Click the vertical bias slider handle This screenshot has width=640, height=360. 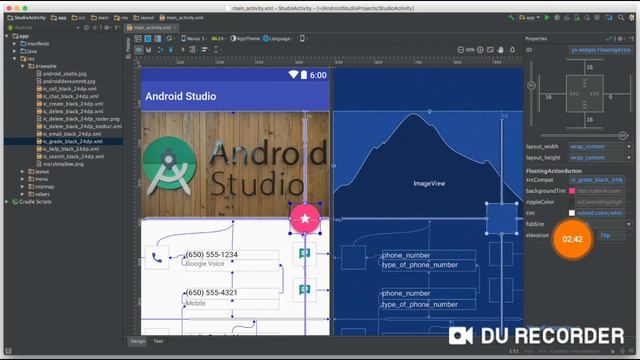531,85
